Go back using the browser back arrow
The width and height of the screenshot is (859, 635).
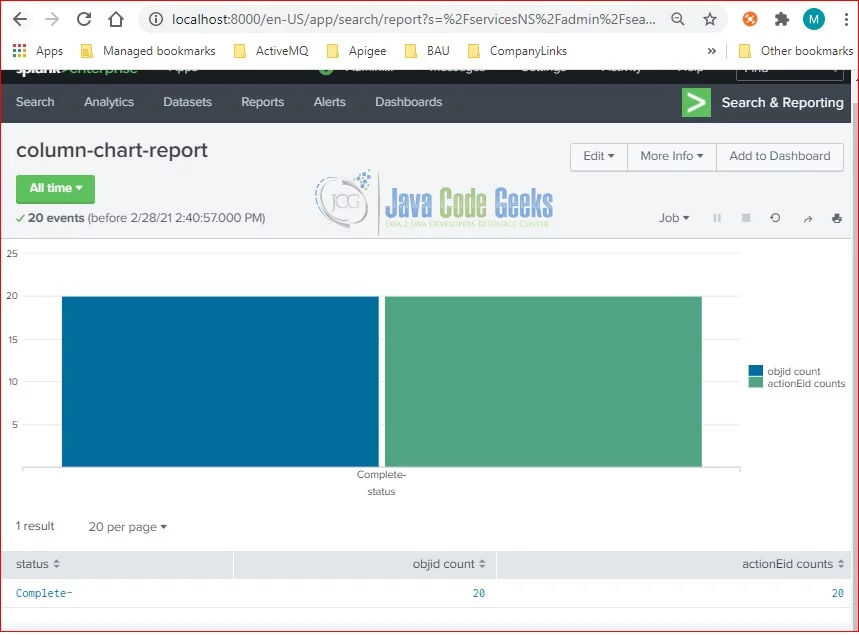(x=20, y=20)
